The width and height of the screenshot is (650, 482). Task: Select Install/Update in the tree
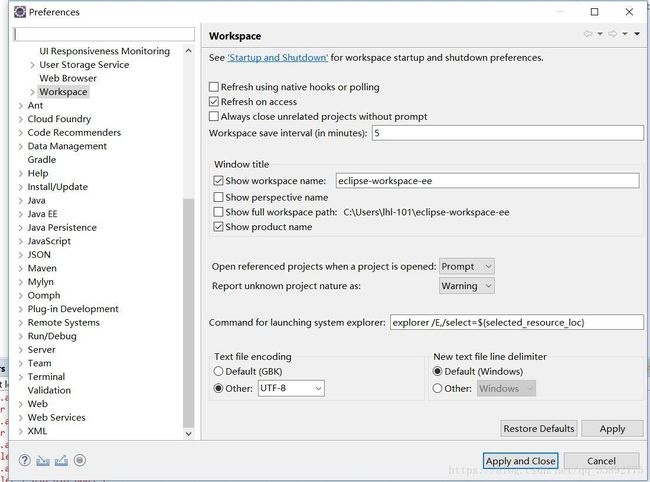pos(58,187)
